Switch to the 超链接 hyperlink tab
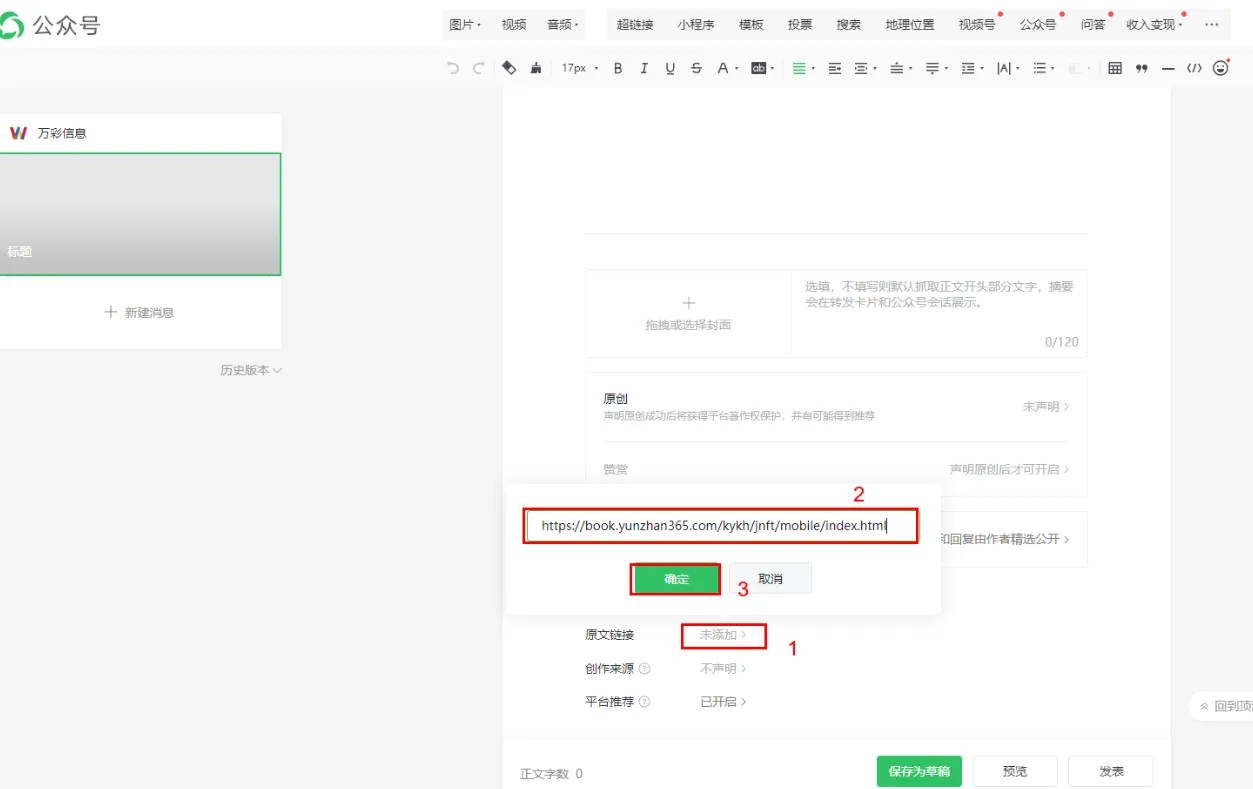1253x789 pixels. point(634,24)
